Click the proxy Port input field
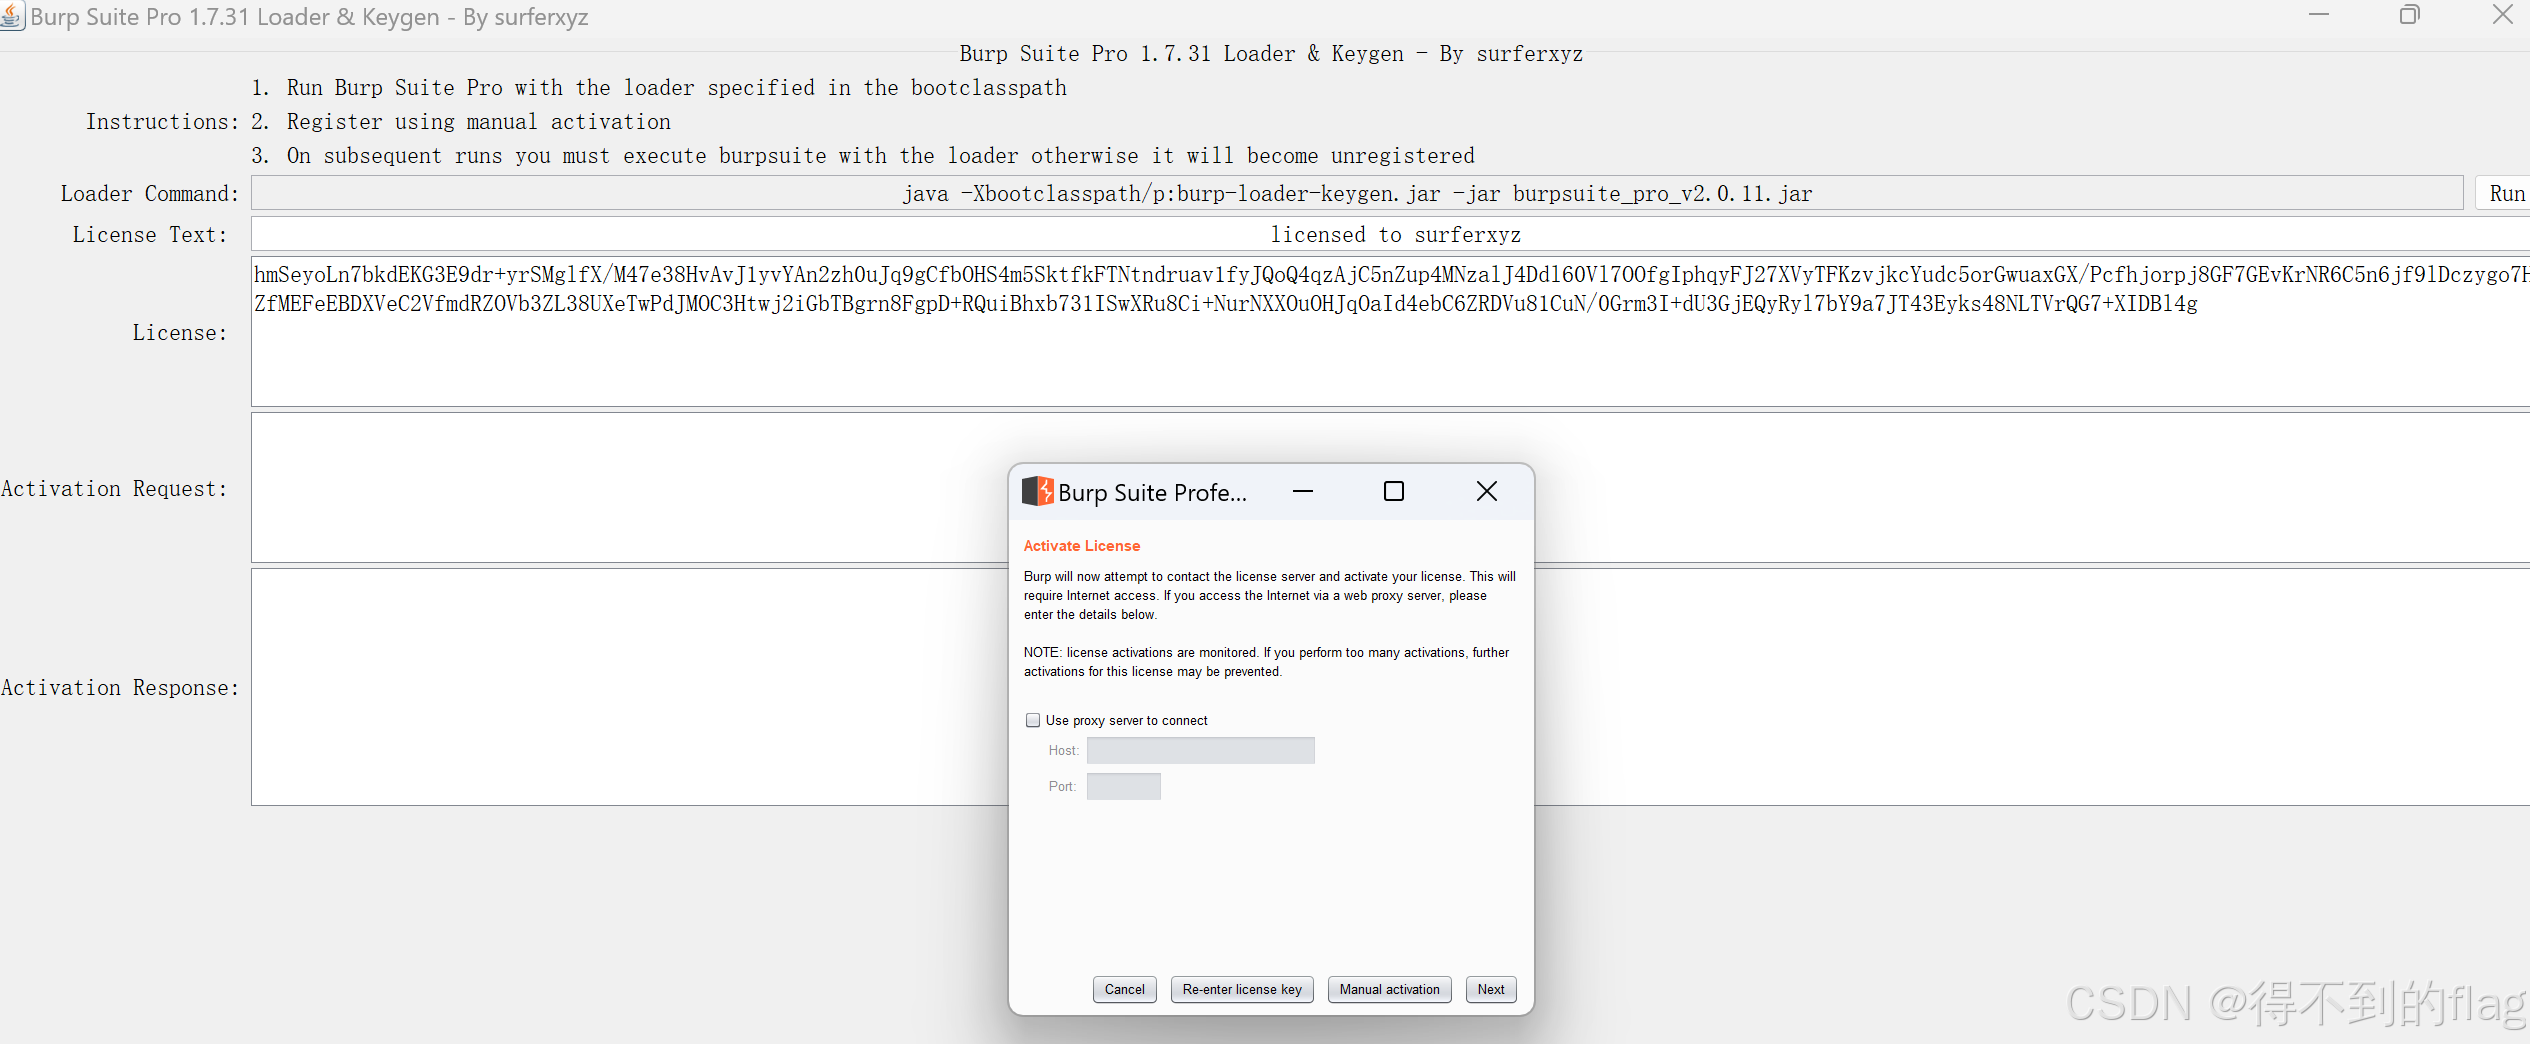2530x1044 pixels. coord(1124,787)
